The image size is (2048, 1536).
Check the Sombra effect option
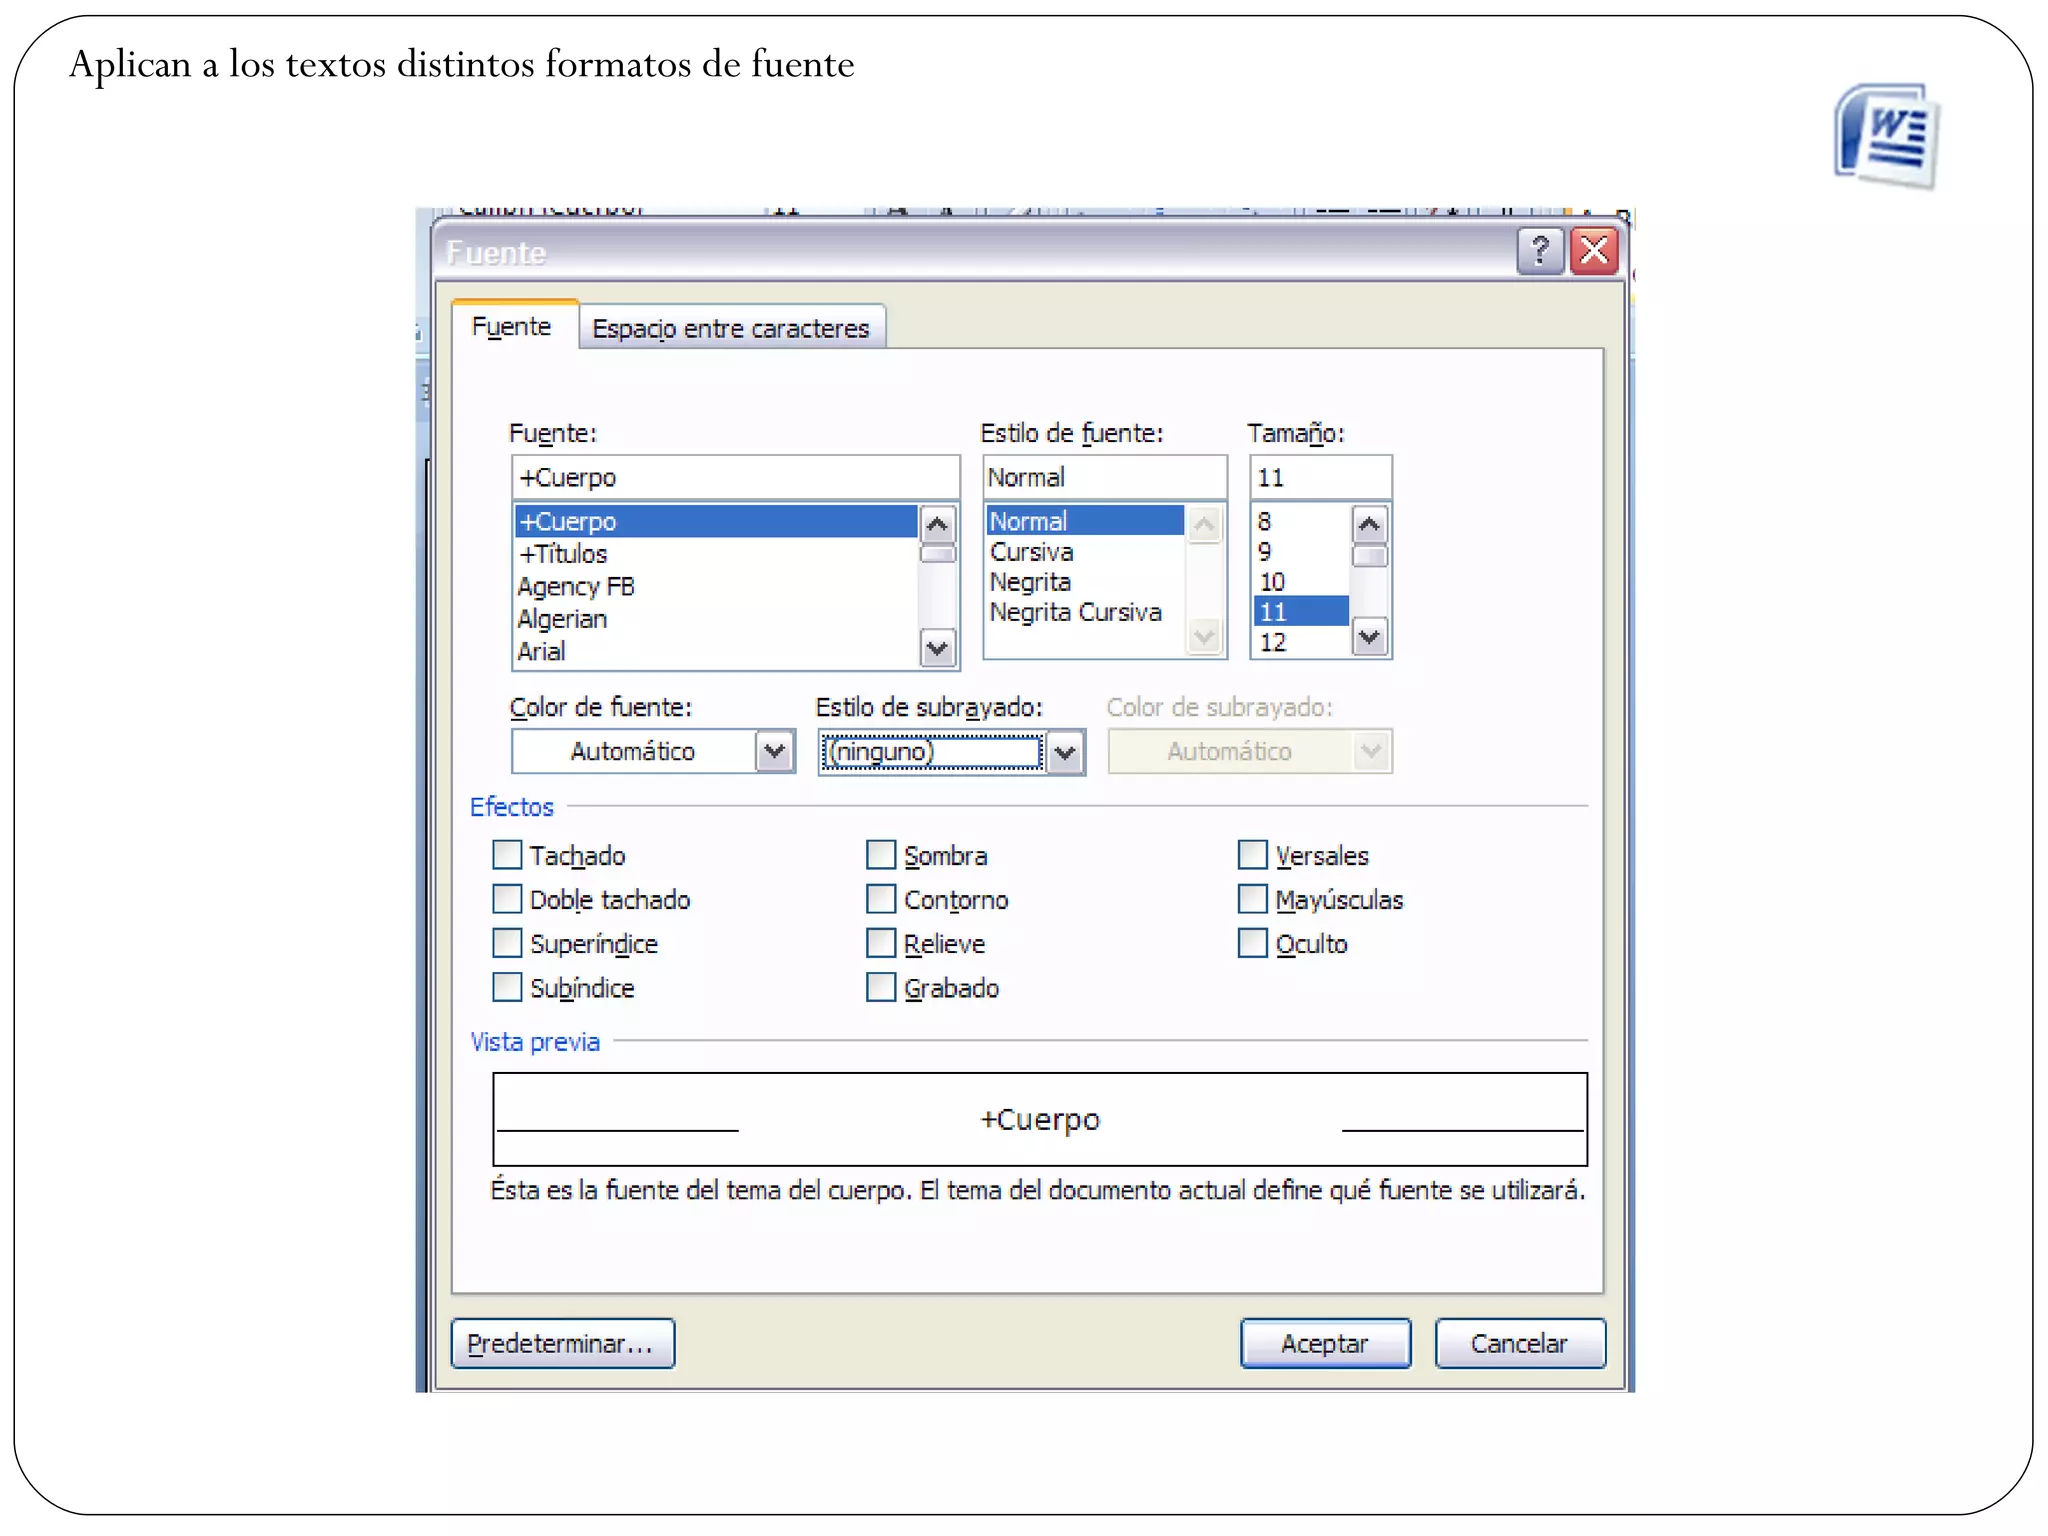point(881,855)
